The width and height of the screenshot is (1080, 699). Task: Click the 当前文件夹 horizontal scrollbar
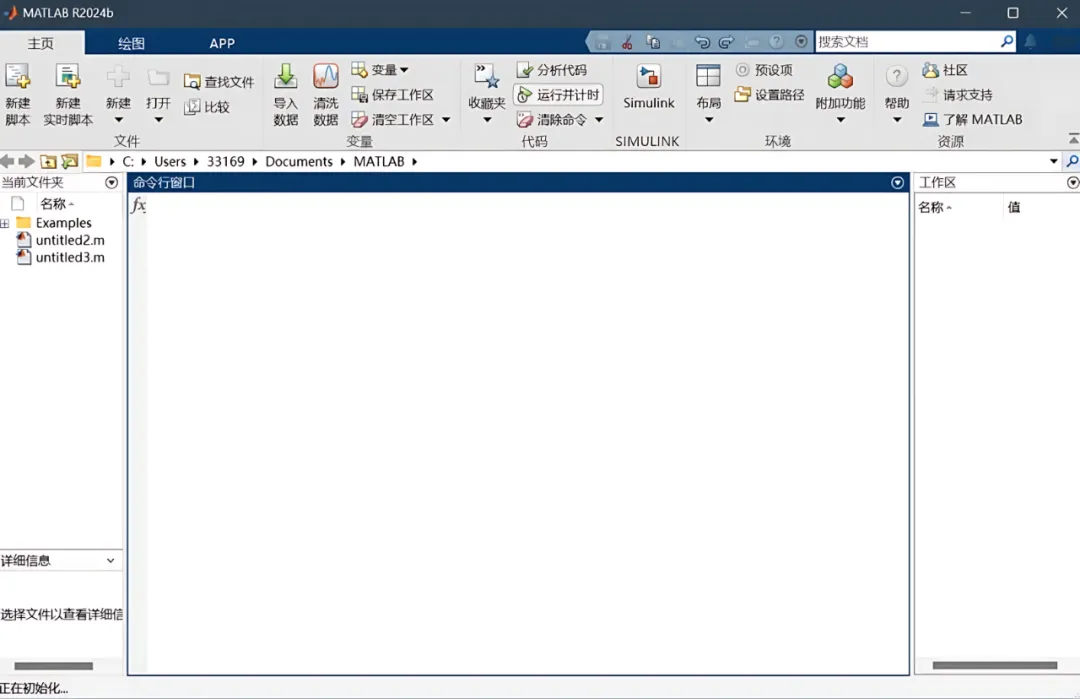[x=53, y=666]
